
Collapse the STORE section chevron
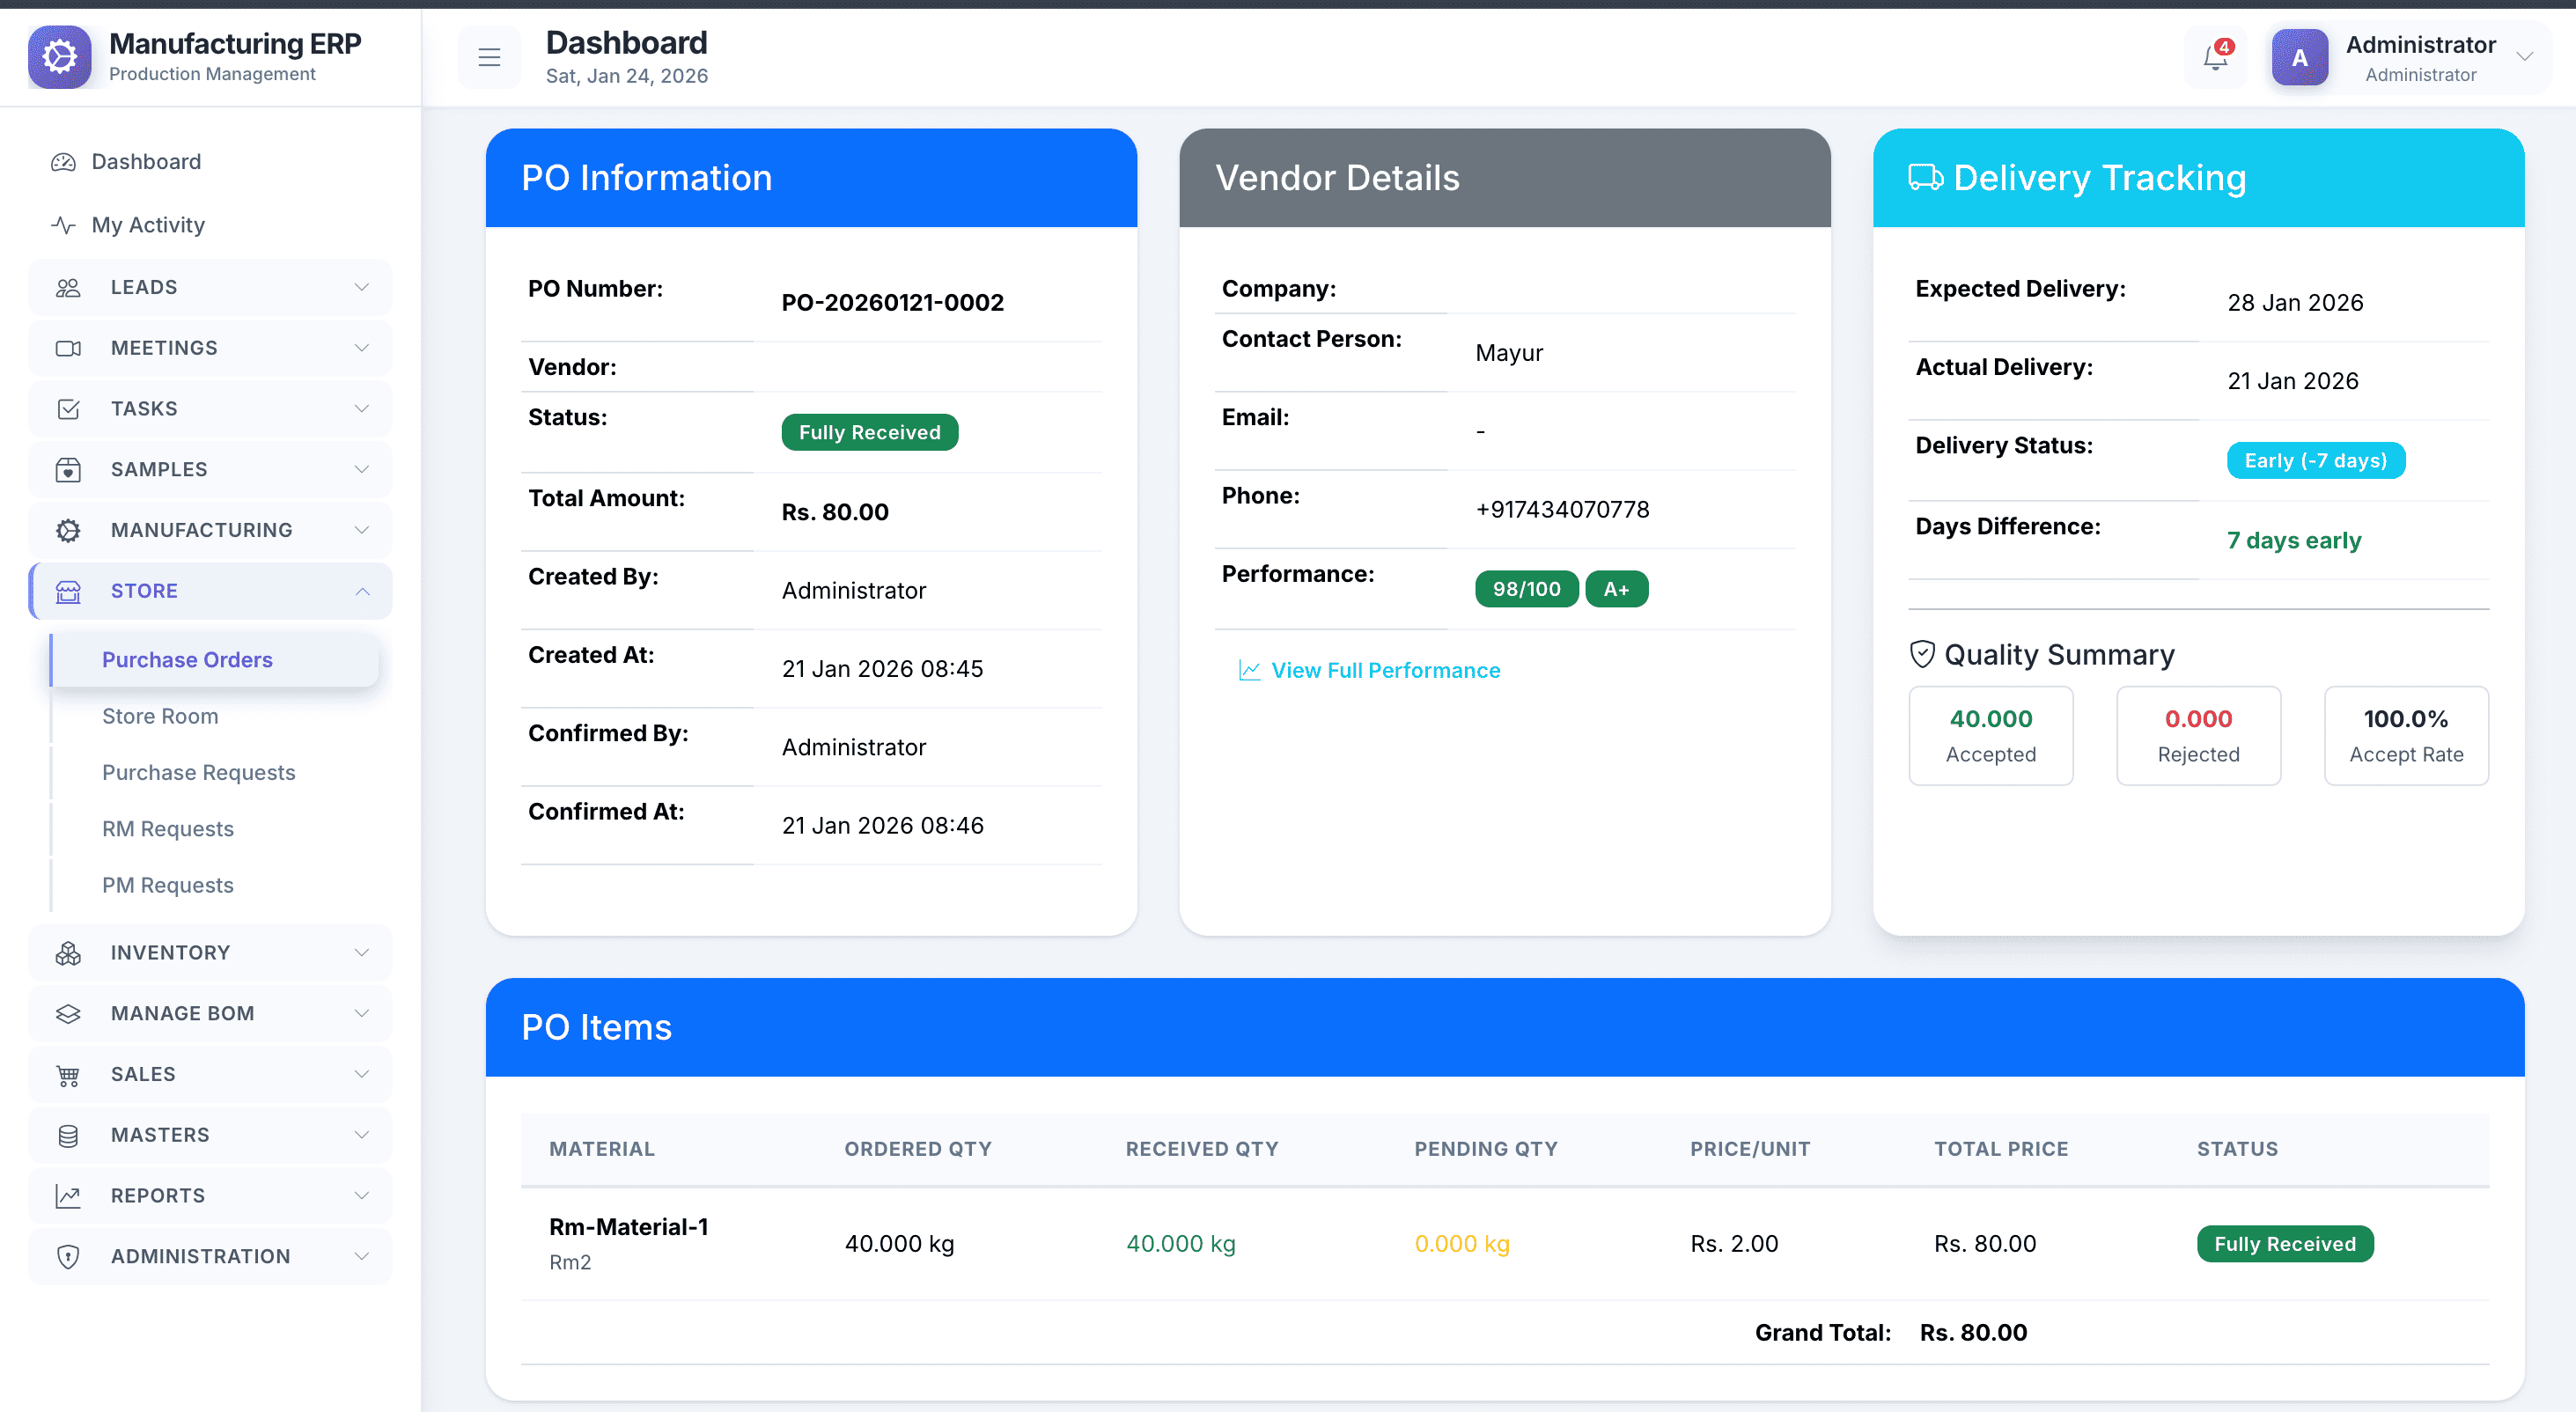pyautogui.click(x=362, y=591)
